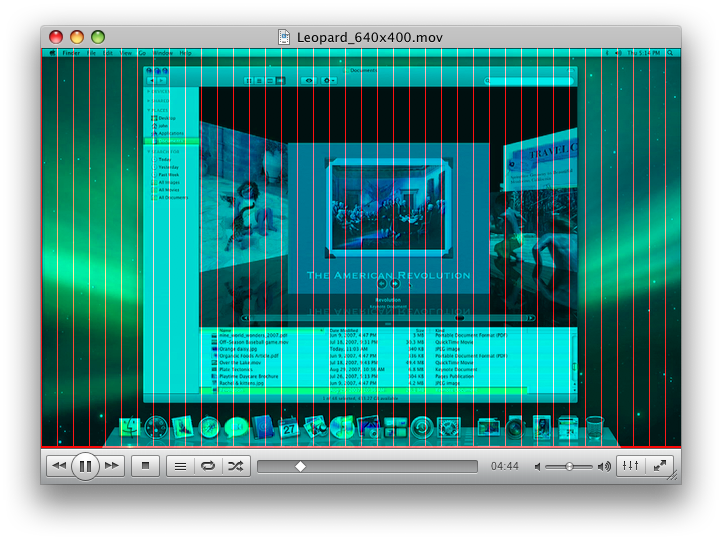The width and height of the screenshot is (722, 540).
Task: Mute audio using the small speaker icon
Action: pos(537,467)
